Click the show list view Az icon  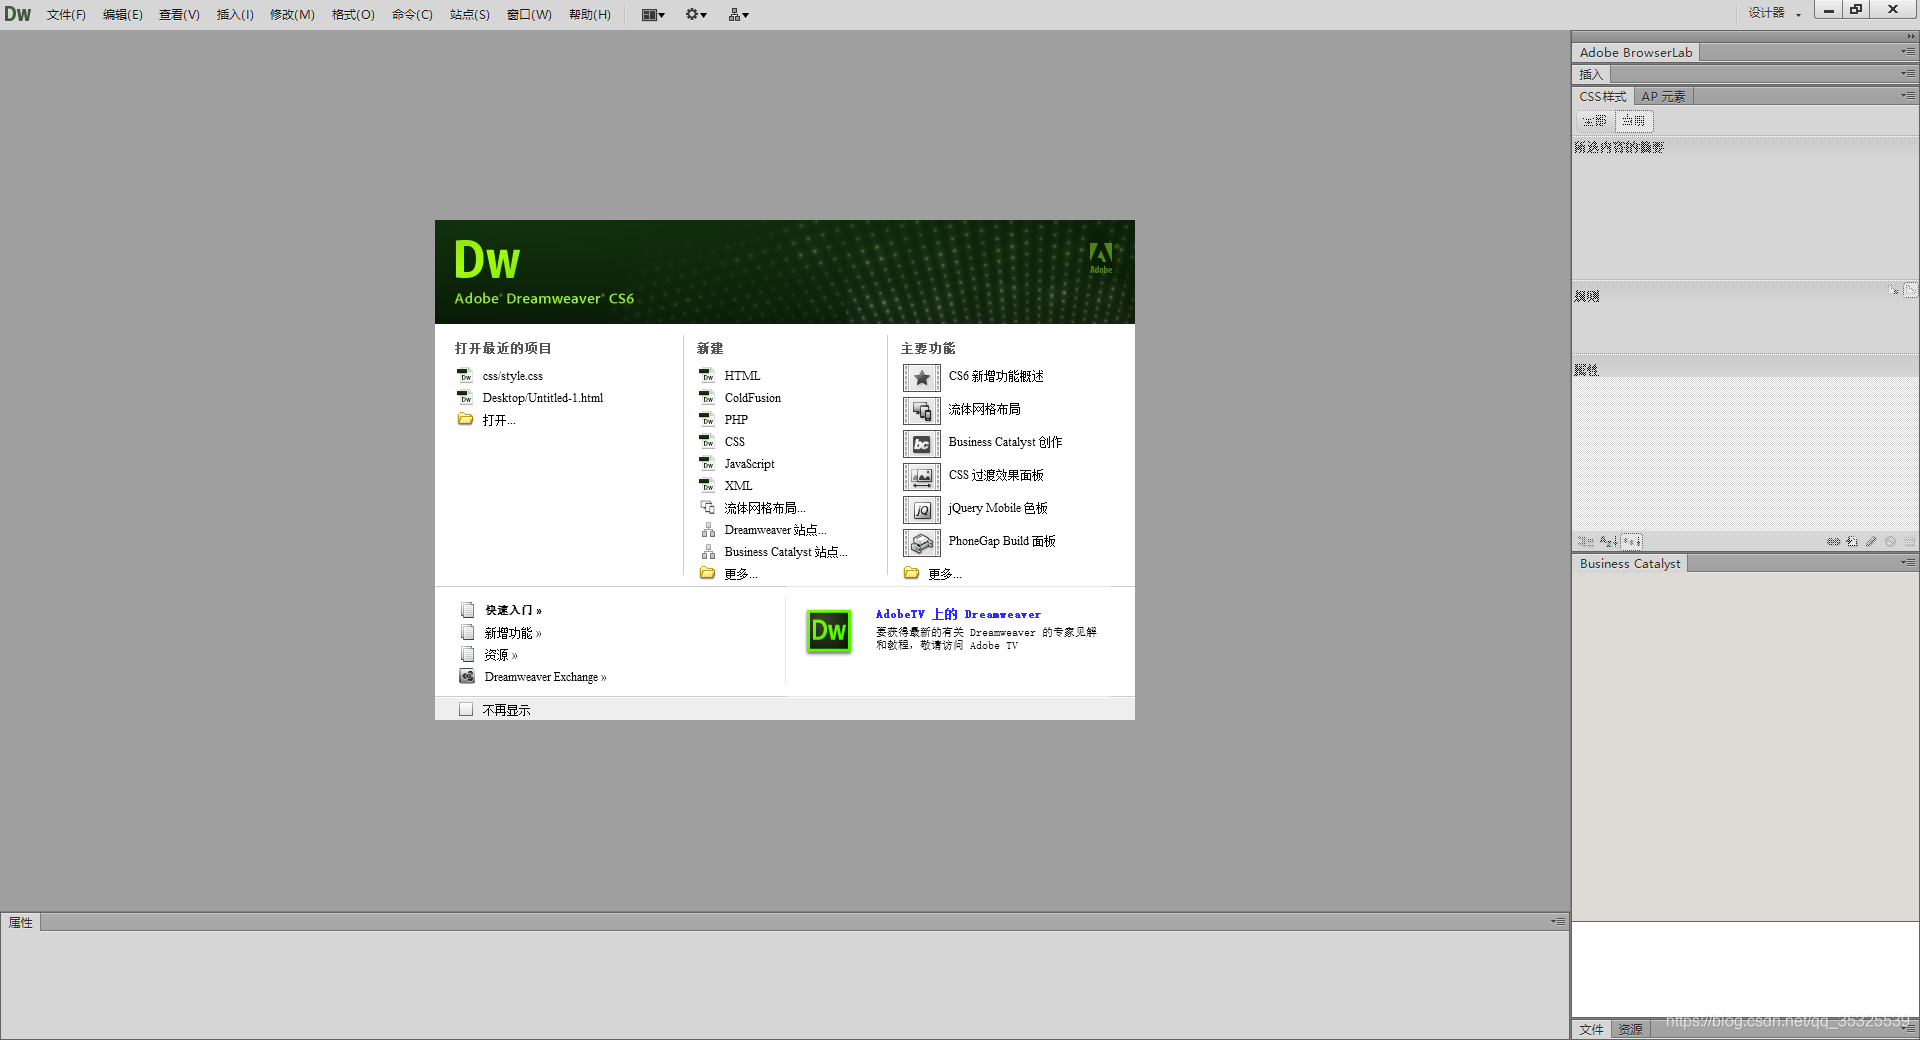pyautogui.click(x=1608, y=541)
